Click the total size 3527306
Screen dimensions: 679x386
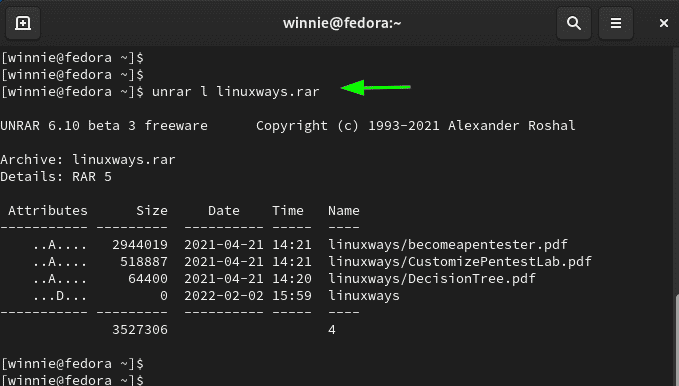[140, 330]
